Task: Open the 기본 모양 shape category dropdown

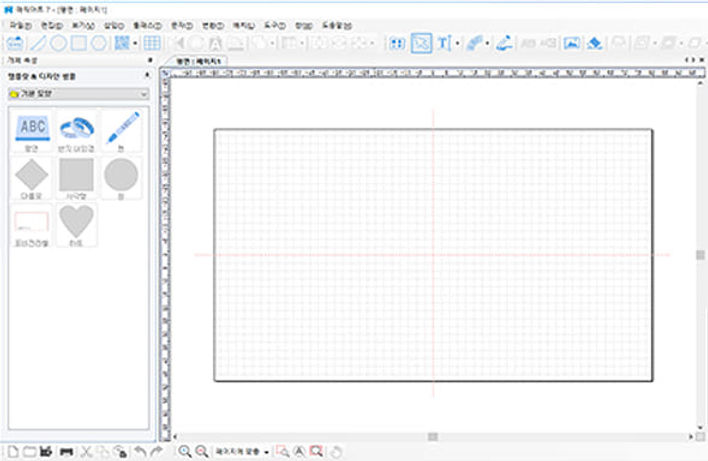Action: coord(76,93)
